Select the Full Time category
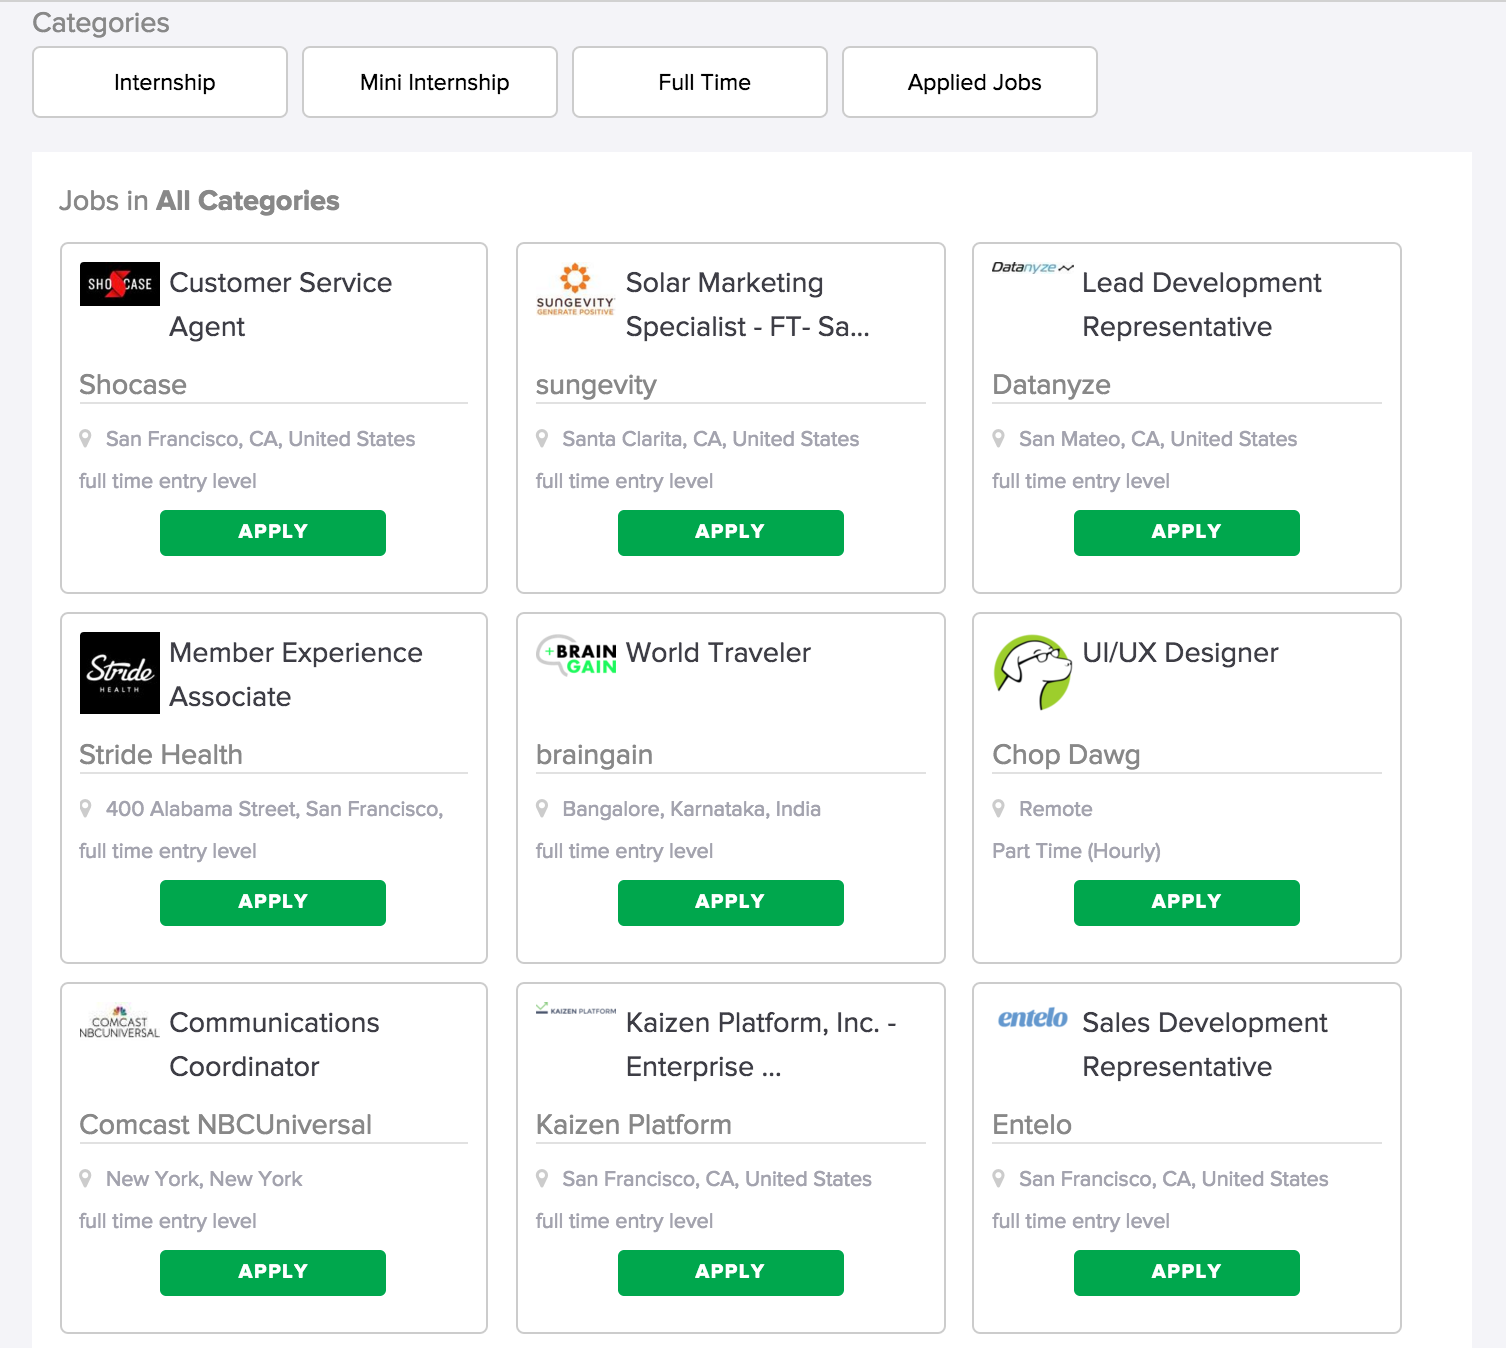Image resolution: width=1506 pixels, height=1348 pixels. click(700, 82)
